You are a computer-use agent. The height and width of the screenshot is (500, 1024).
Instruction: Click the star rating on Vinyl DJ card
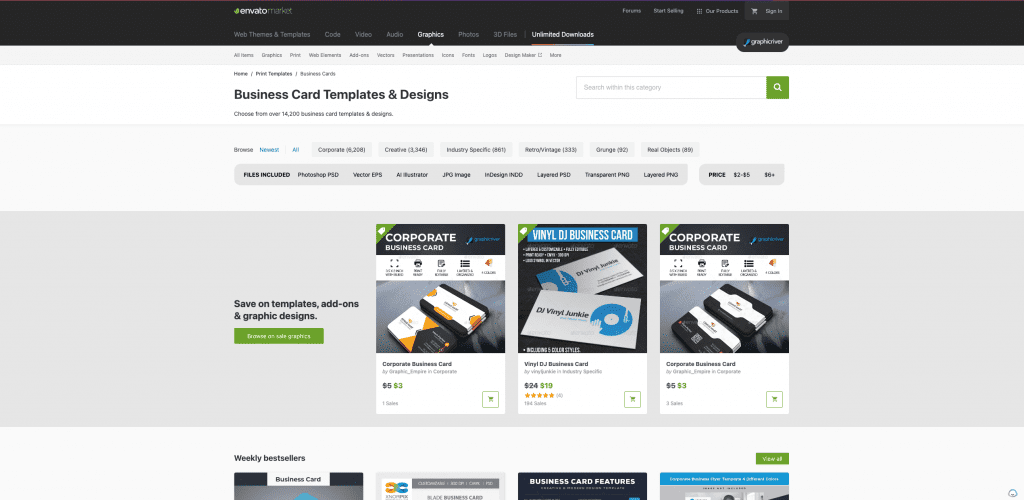[539, 396]
